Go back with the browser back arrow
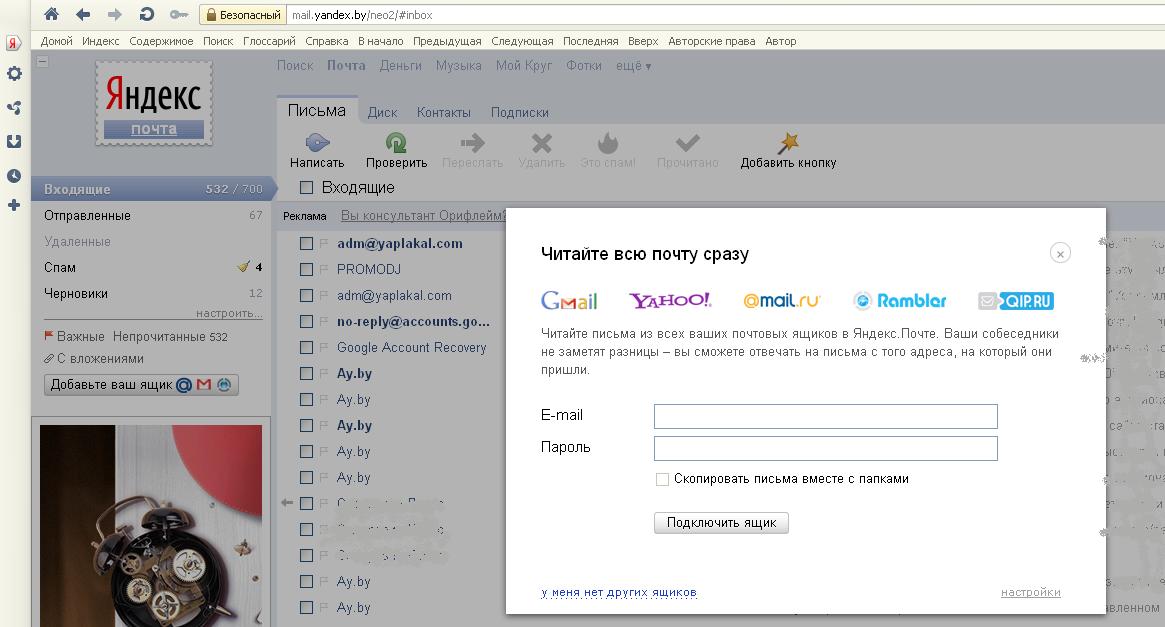This screenshot has width=1165, height=627. point(82,14)
